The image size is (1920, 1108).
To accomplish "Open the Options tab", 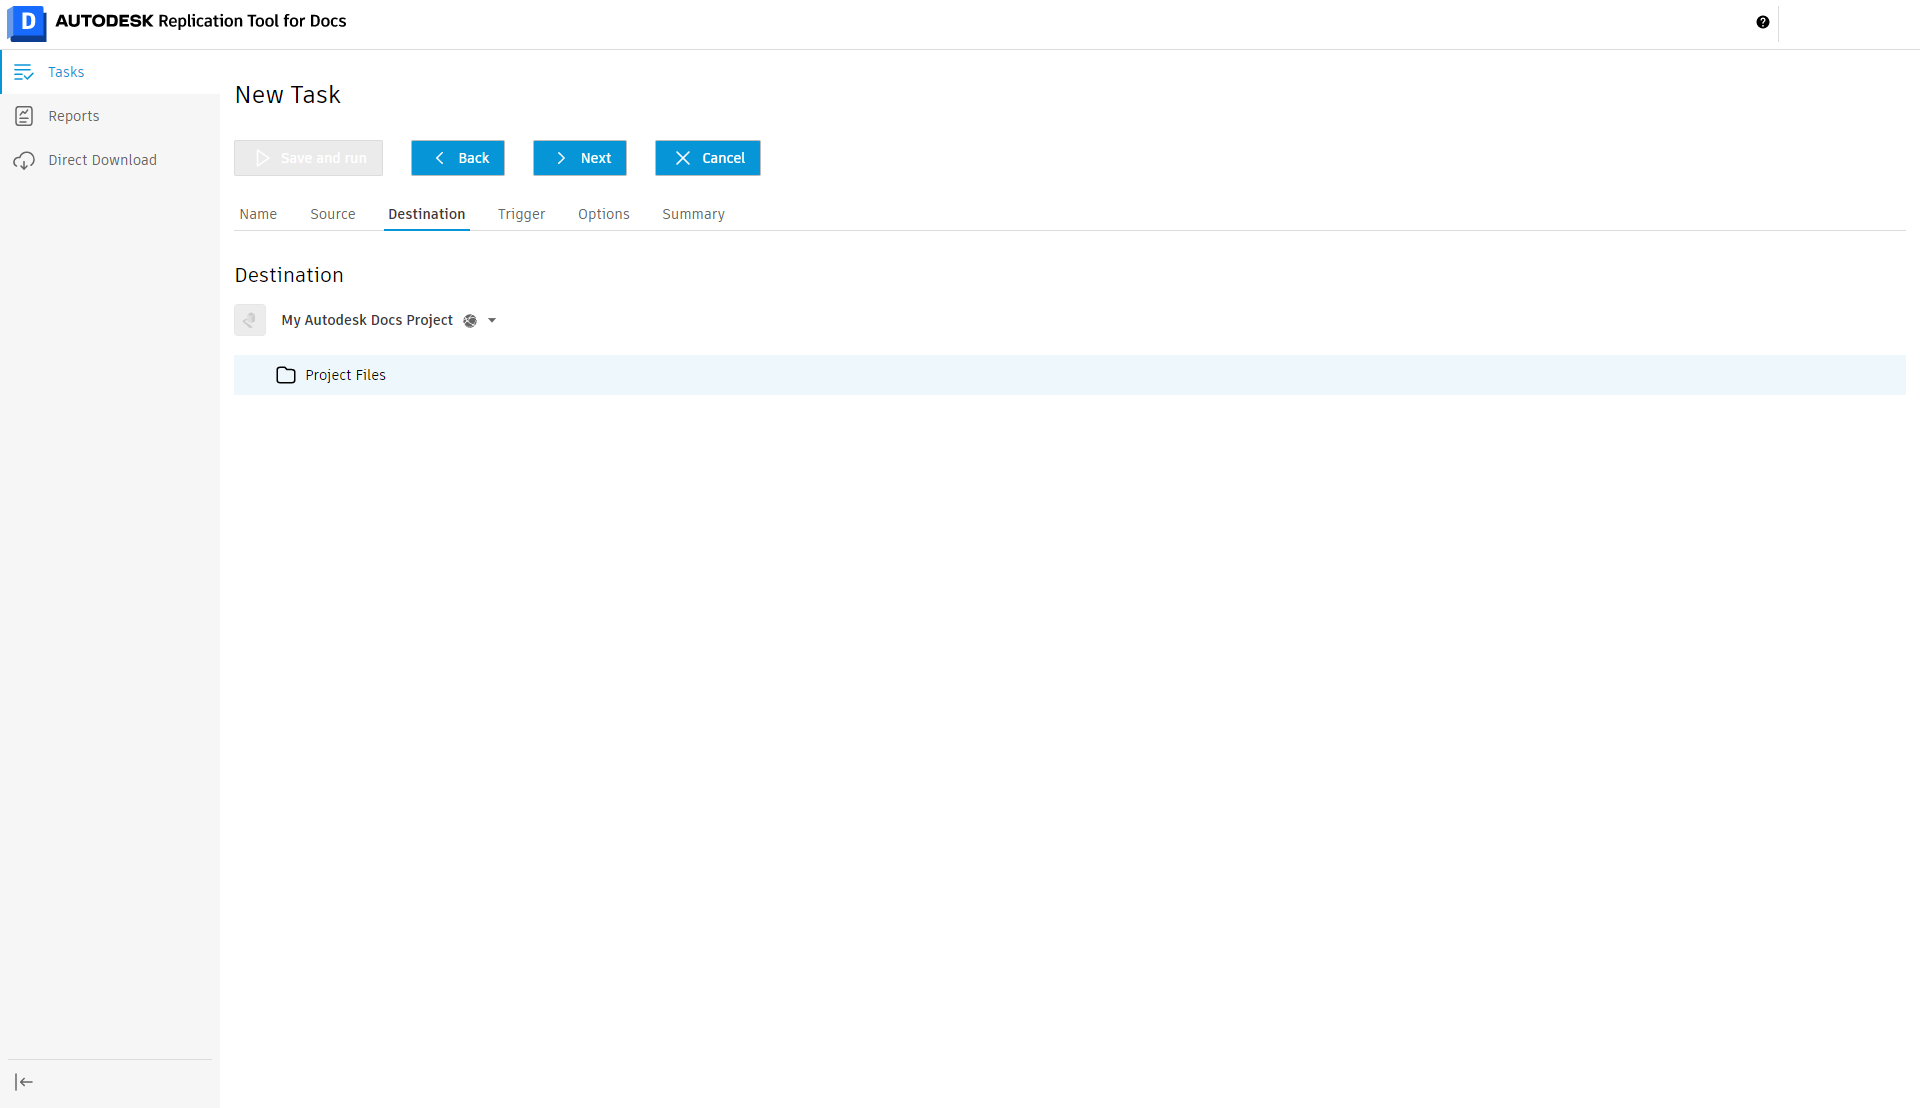I will point(603,214).
